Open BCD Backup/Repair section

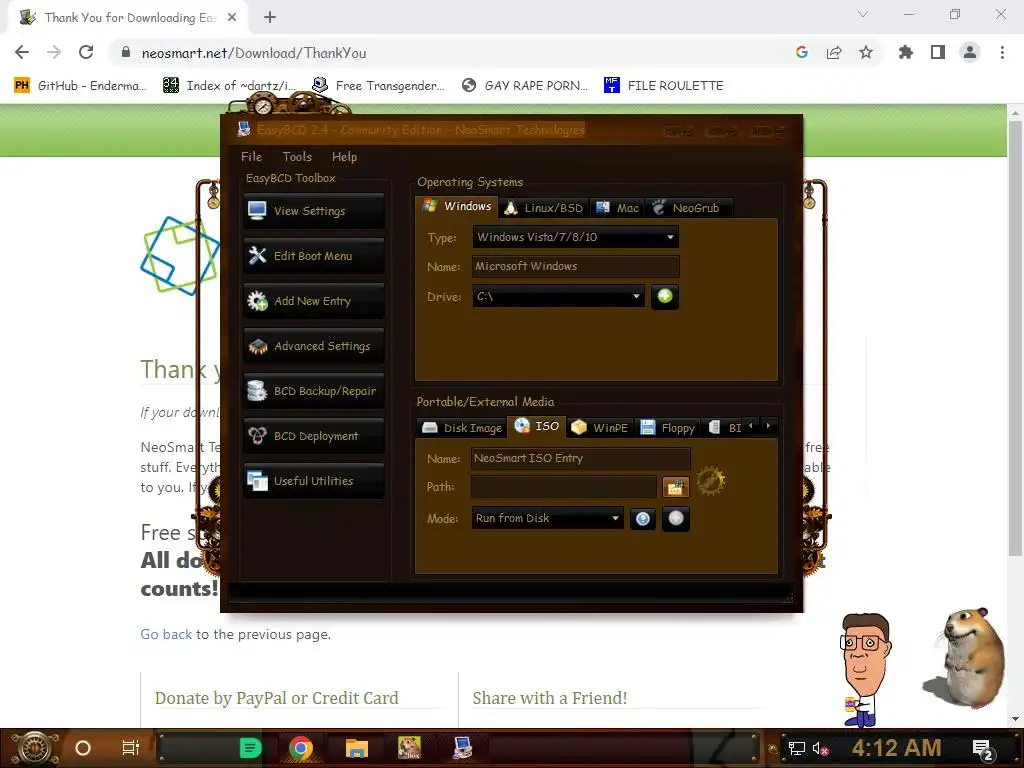(314, 391)
